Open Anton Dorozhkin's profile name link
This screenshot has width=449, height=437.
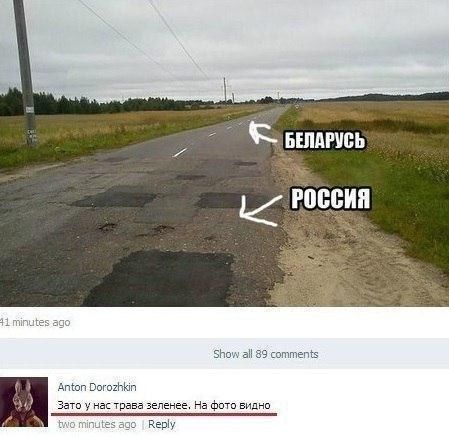tap(97, 387)
